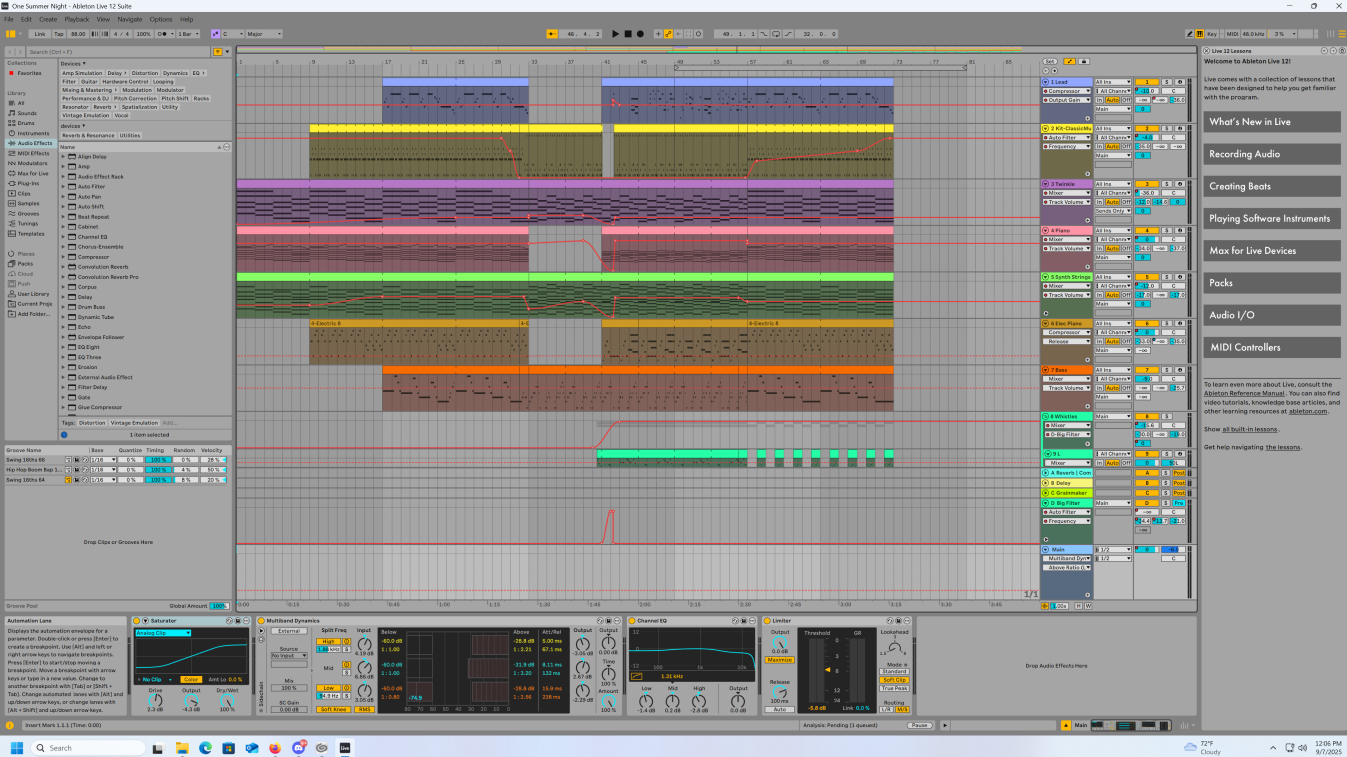This screenshot has height=757, width=1347.
Task: Open the quantization menu showing 1 Bar
Action: [x=188, y=34]
